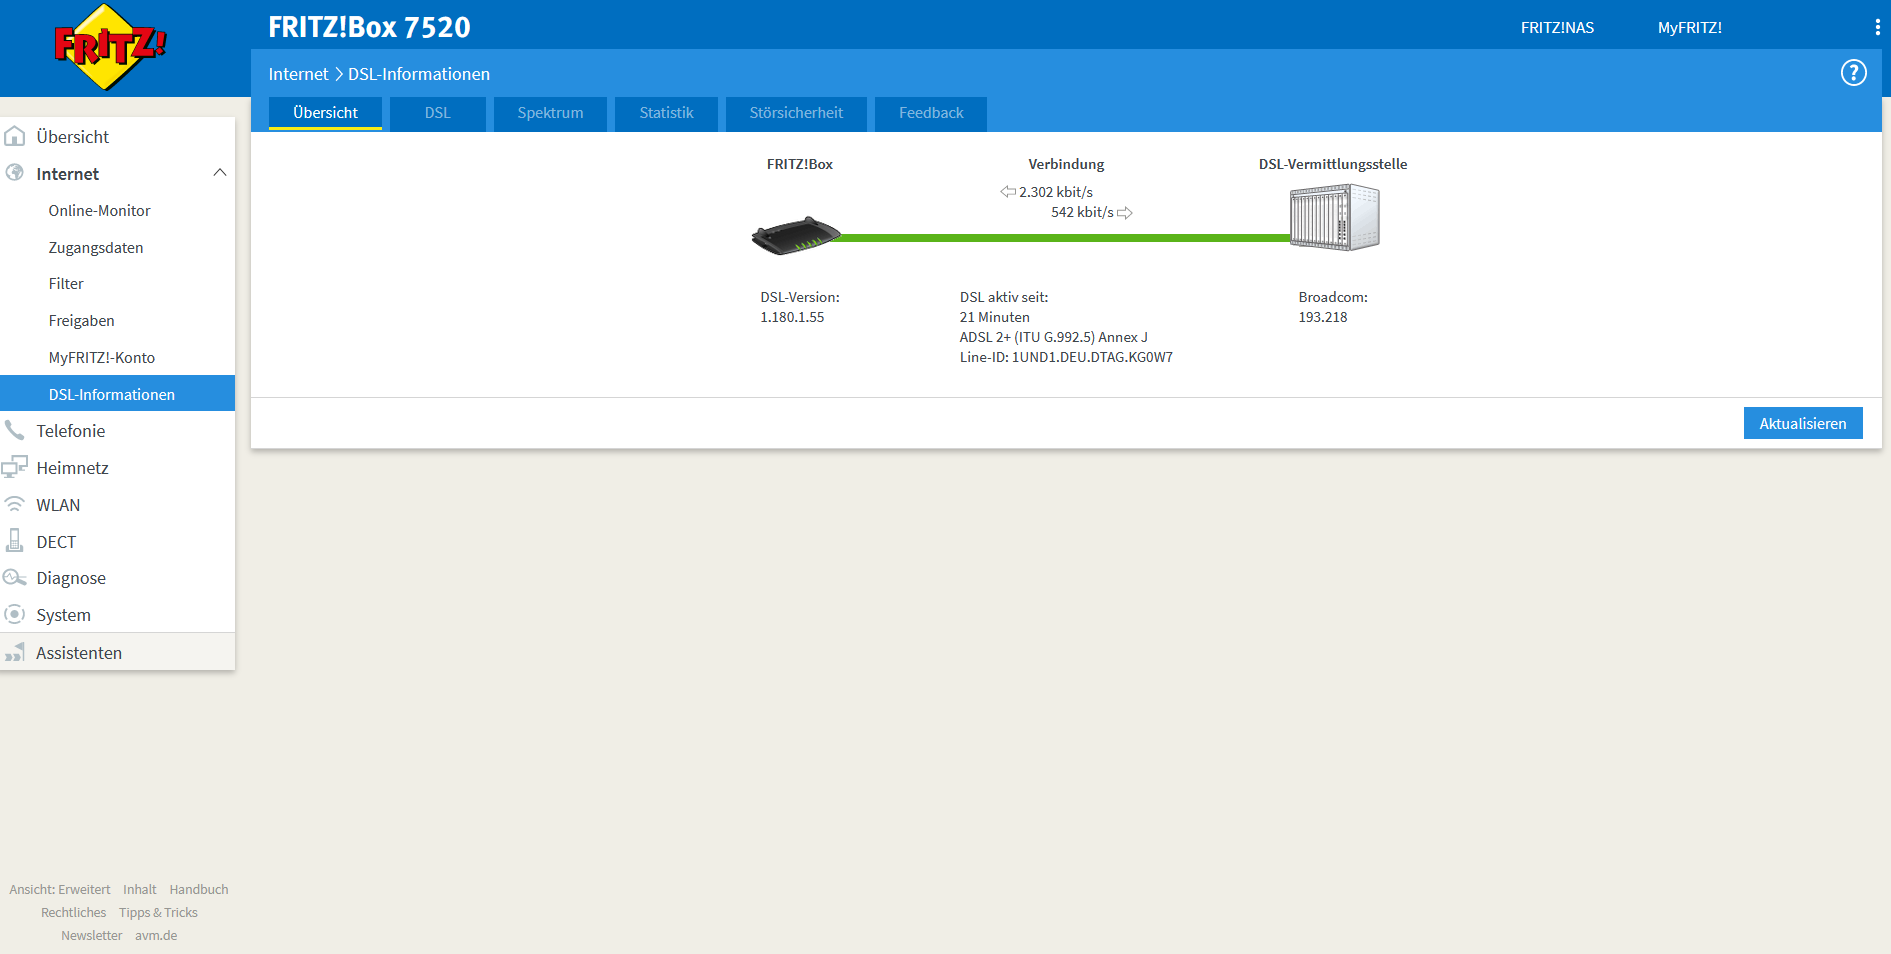Open Freigaben in sidebar
Viewport: 1891px width, 954px height.
click(81, 321)
